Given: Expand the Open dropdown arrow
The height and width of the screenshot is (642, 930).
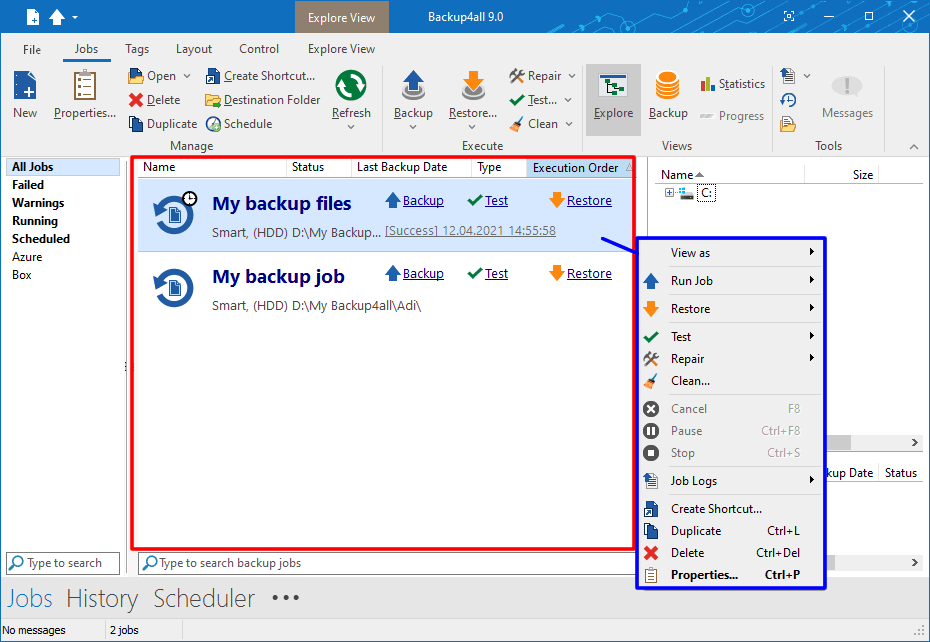Looking at the screenshot, I should tap(187, 76).
